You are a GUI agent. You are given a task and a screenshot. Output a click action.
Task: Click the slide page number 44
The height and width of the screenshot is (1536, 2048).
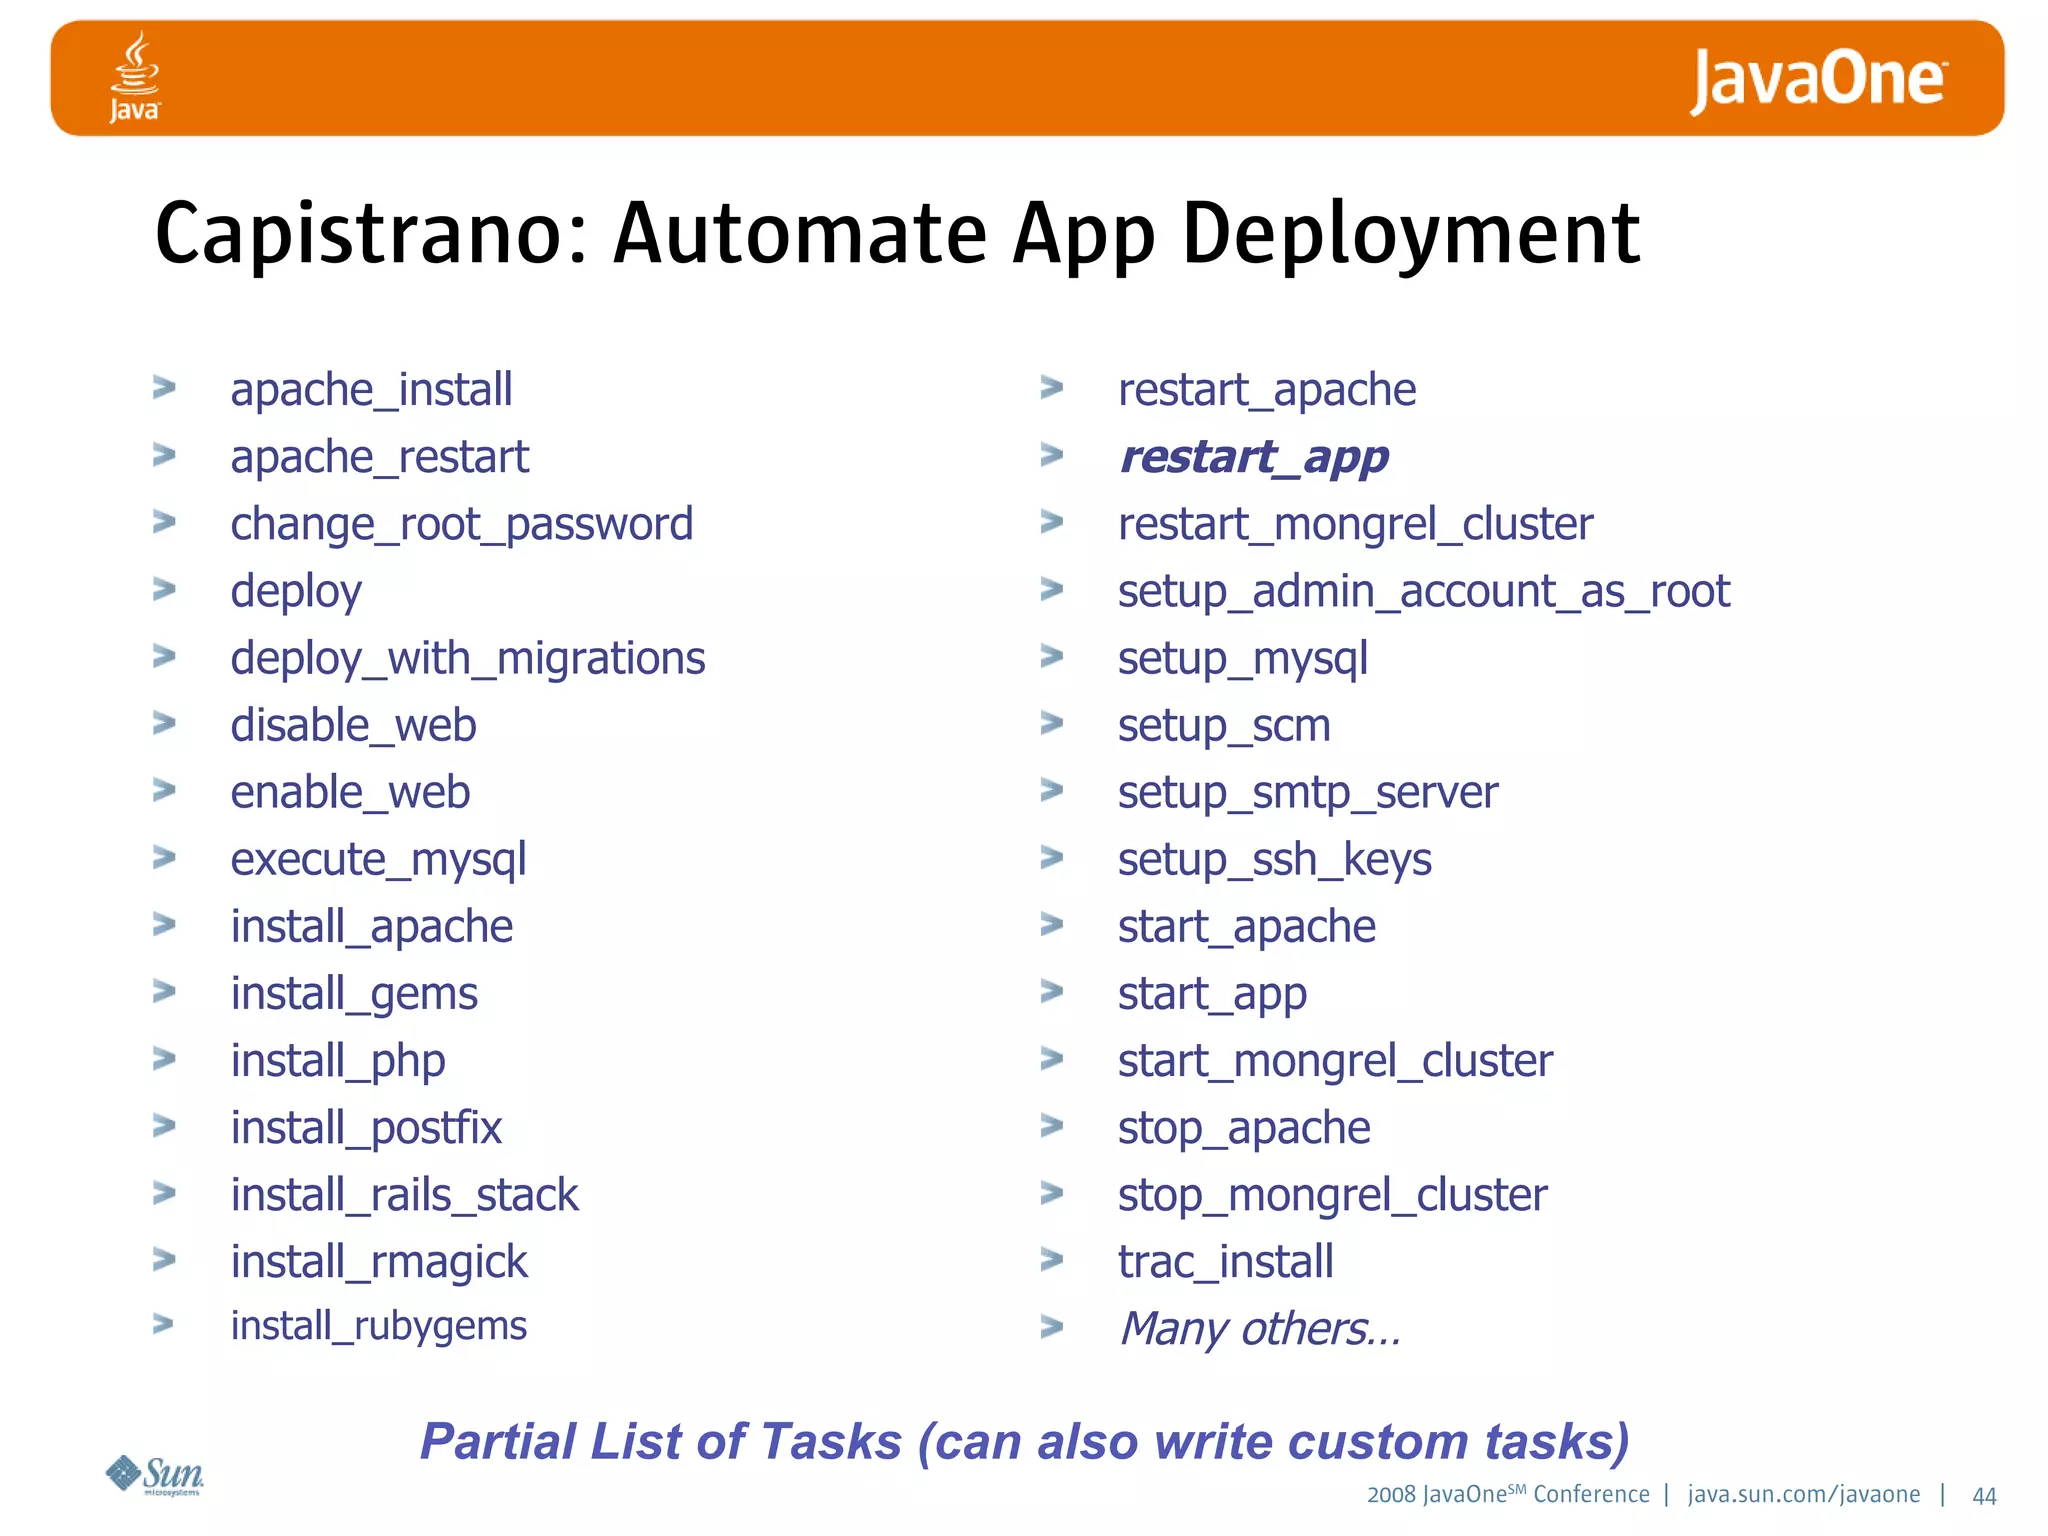coord(1983,1496)
